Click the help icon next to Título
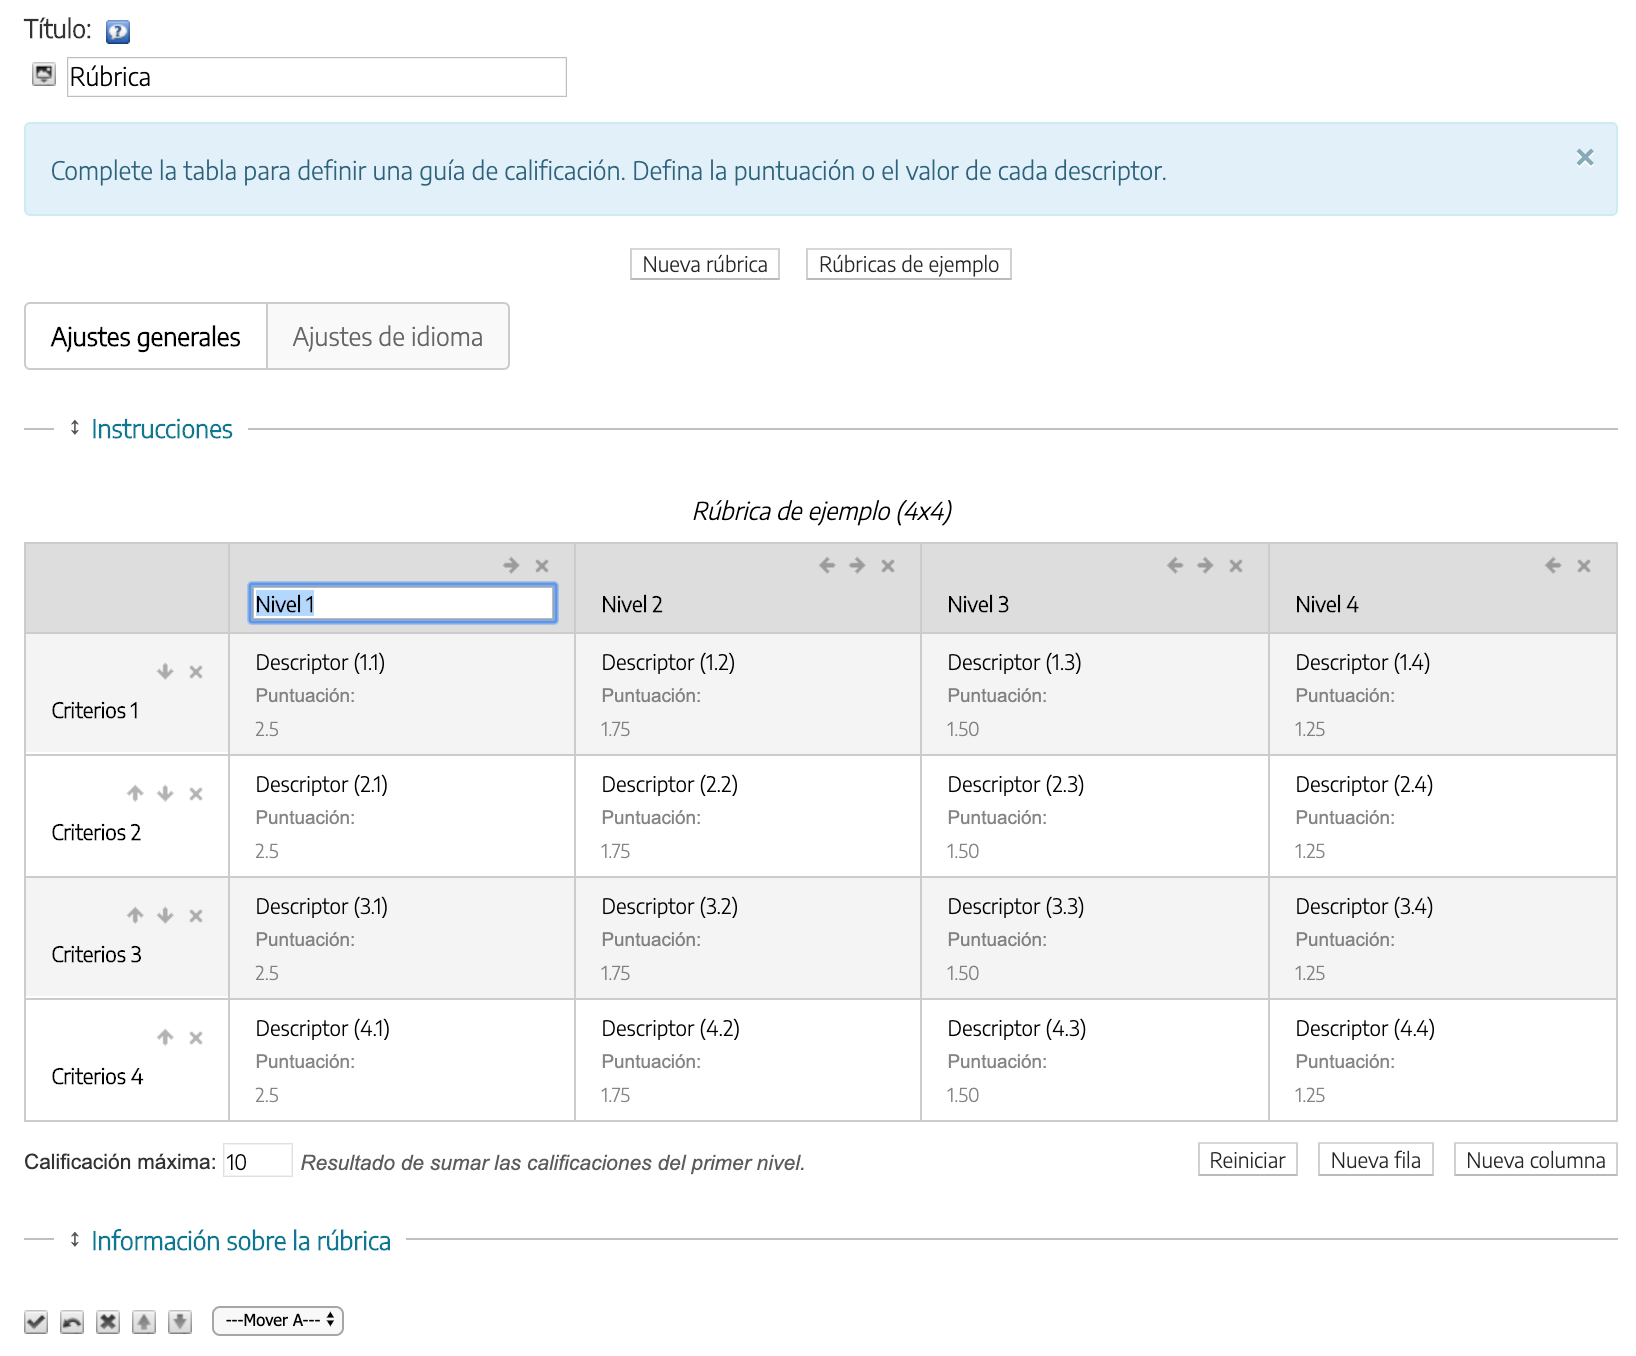The image size is (1636, 1356). click(x=118, y=32)
